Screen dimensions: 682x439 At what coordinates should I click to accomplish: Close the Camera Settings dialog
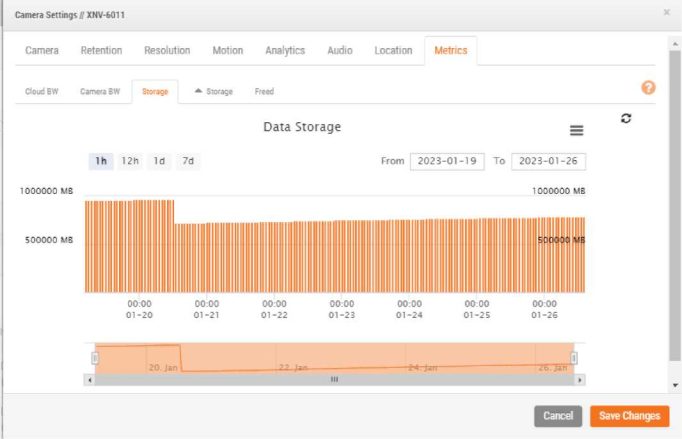click(667, 13)
